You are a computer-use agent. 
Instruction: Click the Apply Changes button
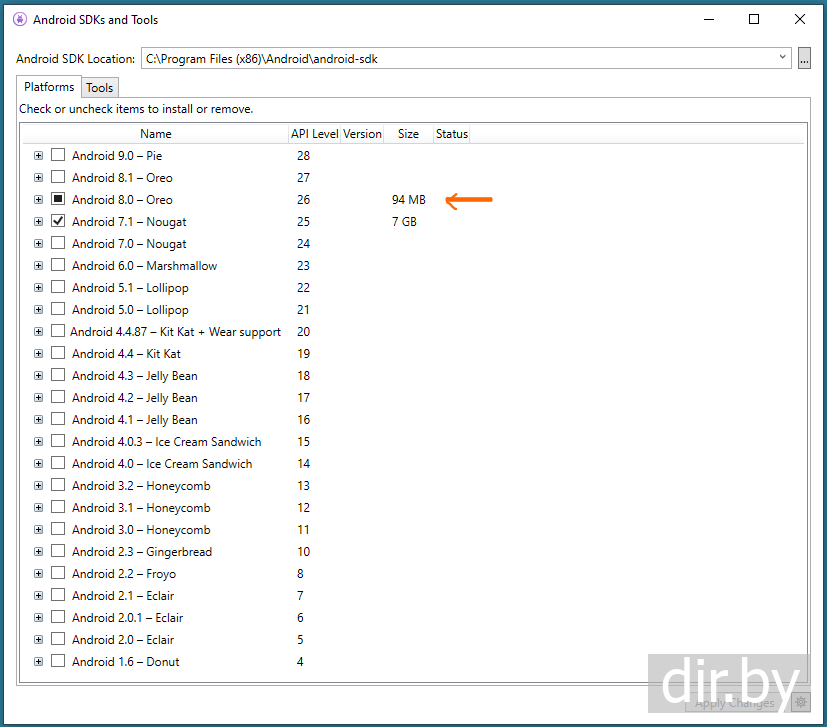(x=734, y=702)
